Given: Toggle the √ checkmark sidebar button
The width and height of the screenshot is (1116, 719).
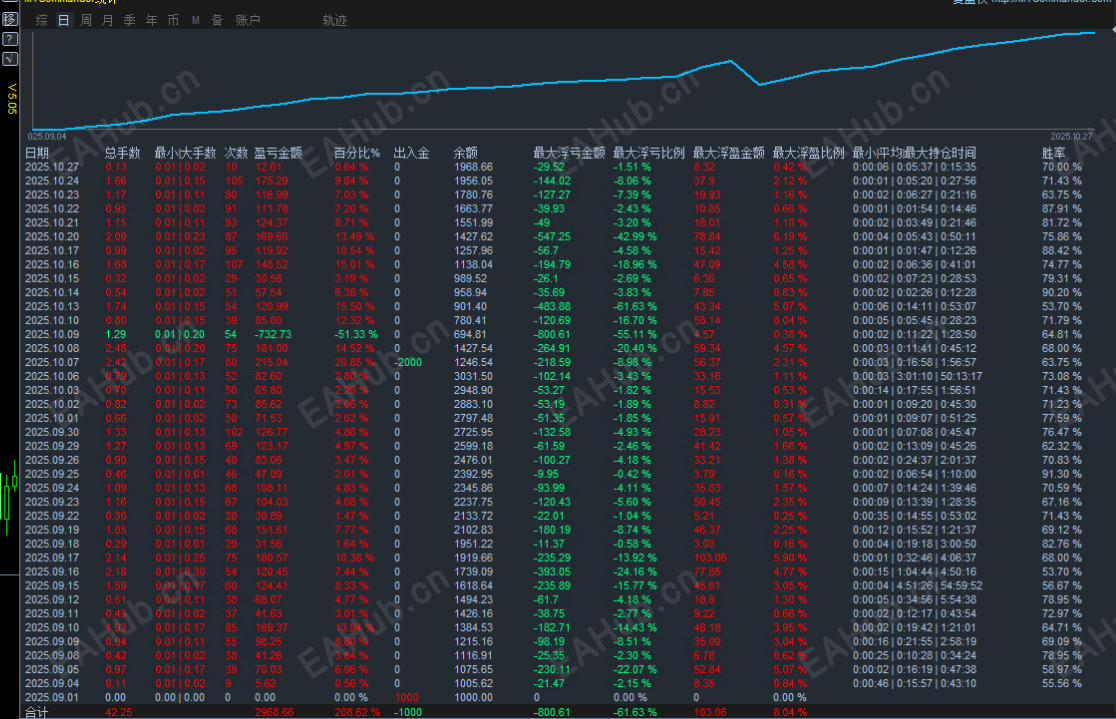Looking at the screenshot, I should pos(10,58).
